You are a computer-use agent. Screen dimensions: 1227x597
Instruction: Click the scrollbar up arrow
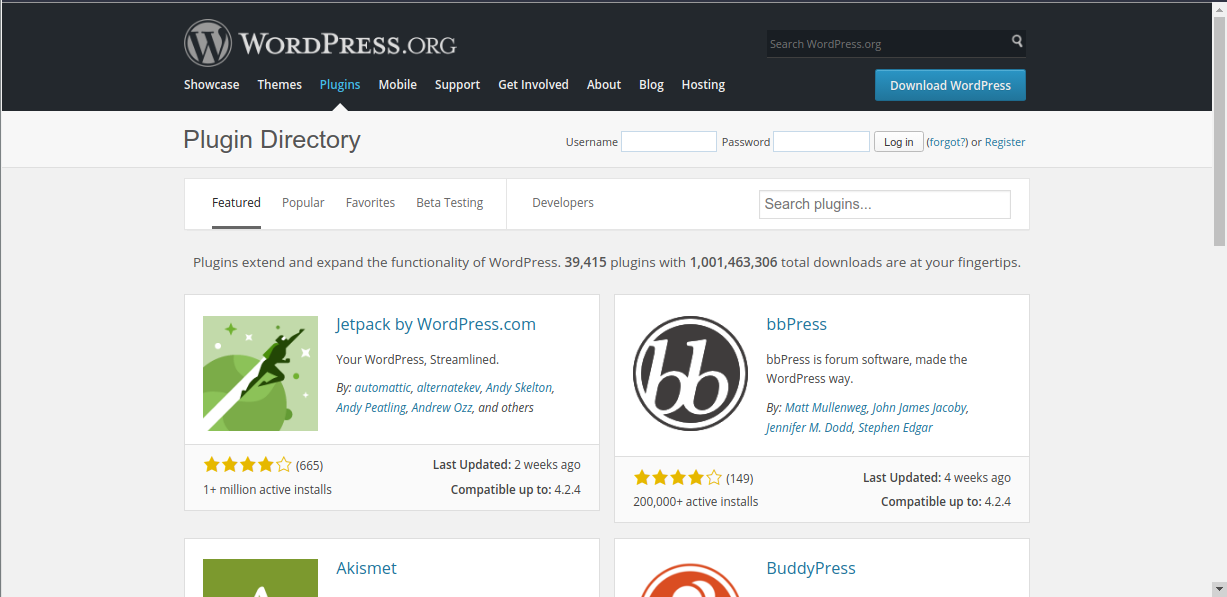[x=1219, y=7]
